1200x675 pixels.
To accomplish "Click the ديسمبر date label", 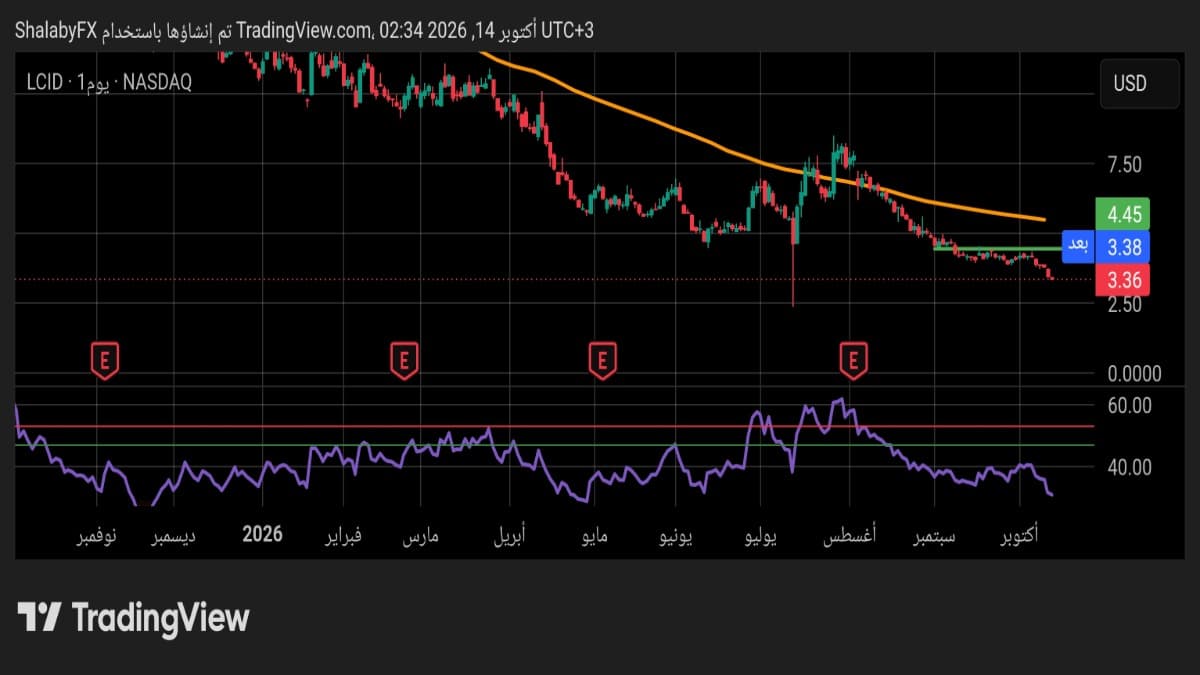I will pos(174,535).
